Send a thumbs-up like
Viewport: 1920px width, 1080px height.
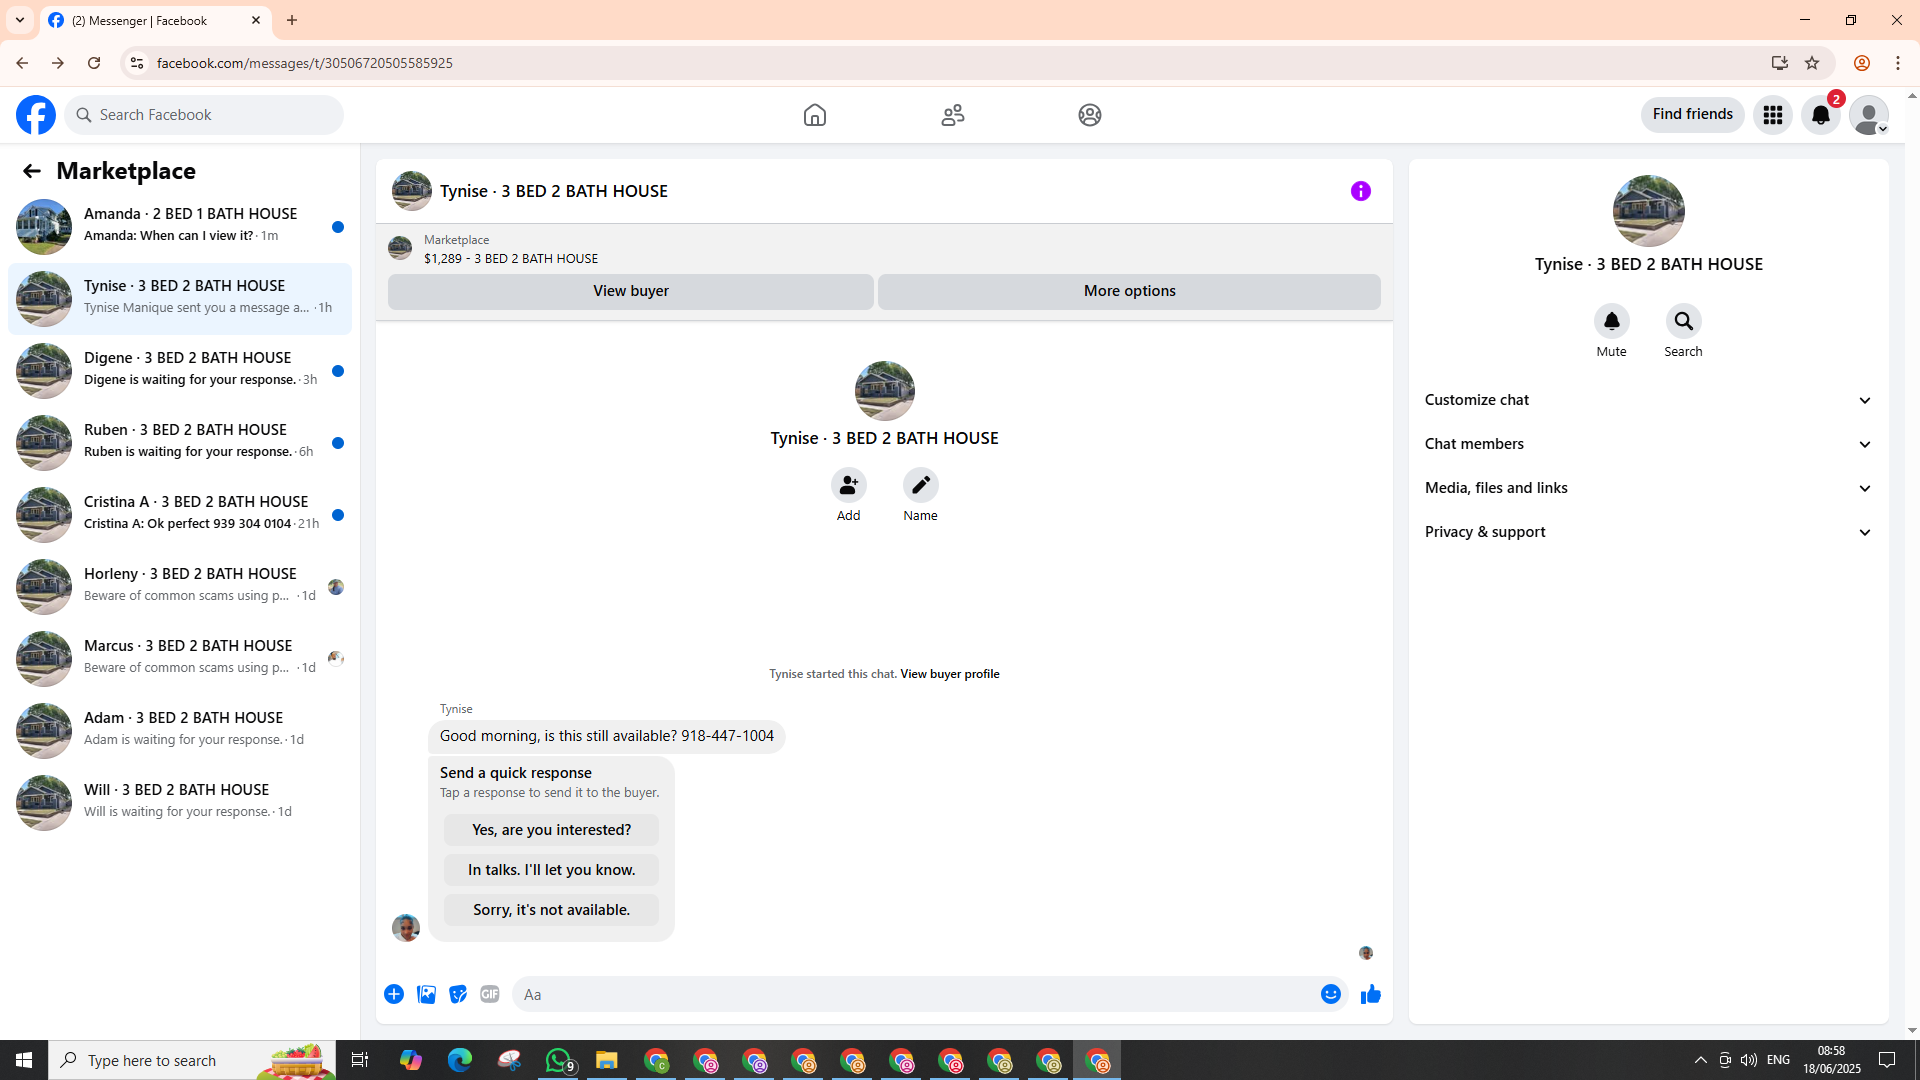1371,994
